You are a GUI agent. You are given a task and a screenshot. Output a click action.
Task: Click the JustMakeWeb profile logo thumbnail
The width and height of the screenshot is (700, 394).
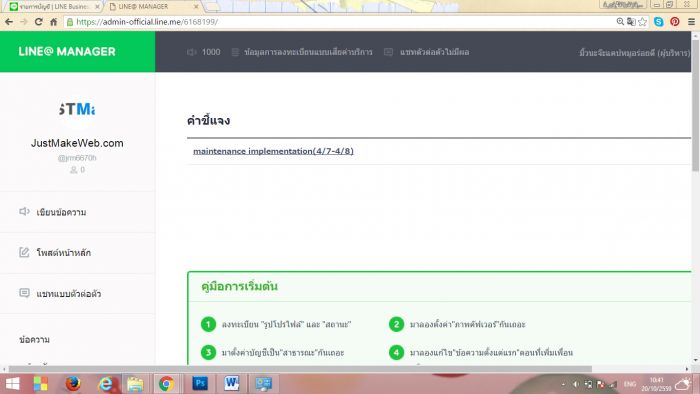tap(77, 109)
